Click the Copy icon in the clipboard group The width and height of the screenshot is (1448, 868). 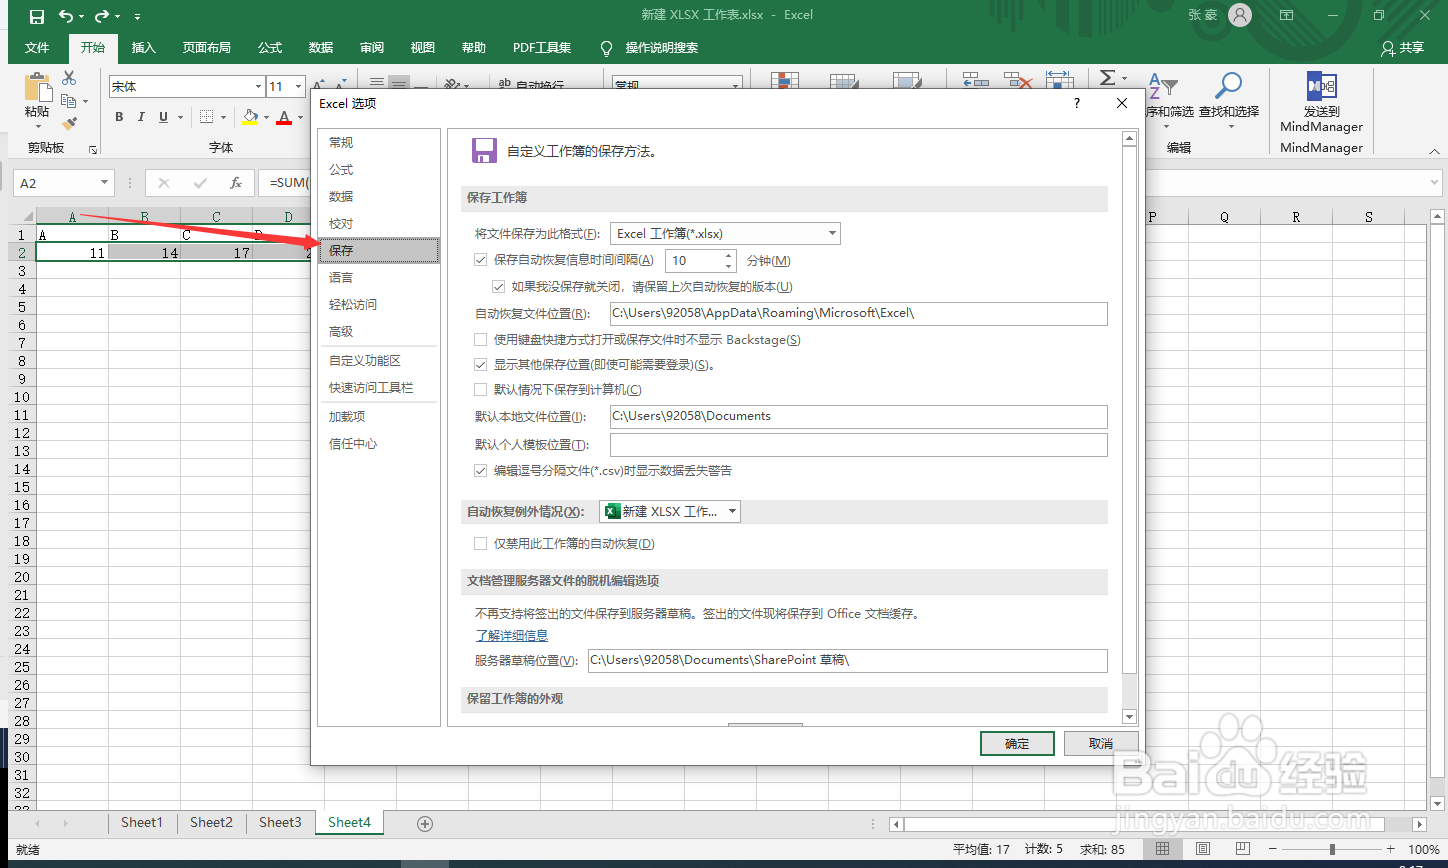coord(69,101)
